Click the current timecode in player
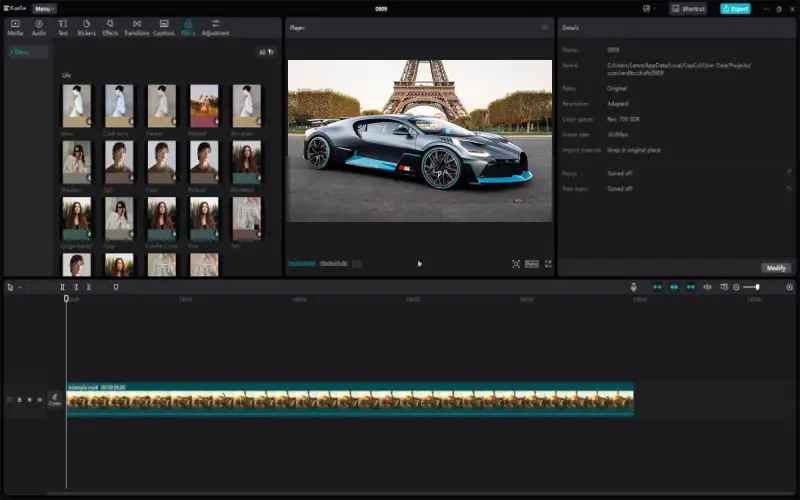 [x=302, y=264]
